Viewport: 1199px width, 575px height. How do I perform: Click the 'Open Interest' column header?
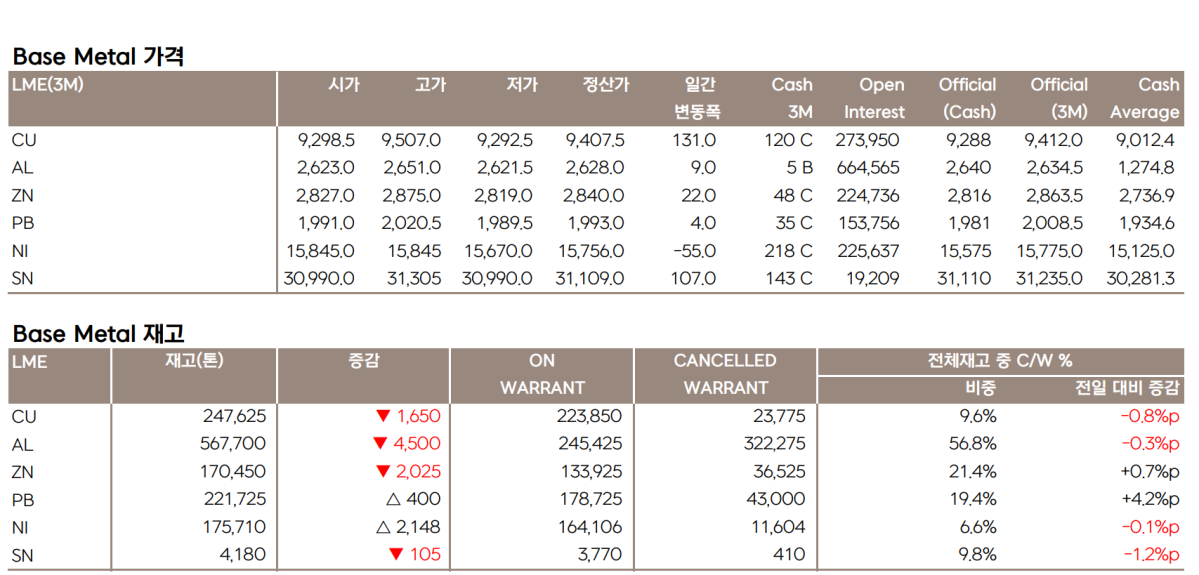tap(874, 98)
